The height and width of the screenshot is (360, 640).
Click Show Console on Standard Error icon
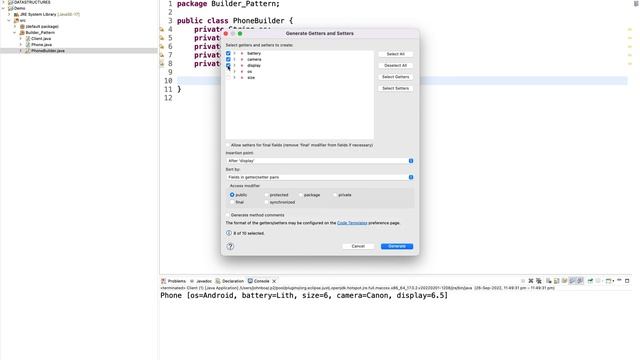580,281
